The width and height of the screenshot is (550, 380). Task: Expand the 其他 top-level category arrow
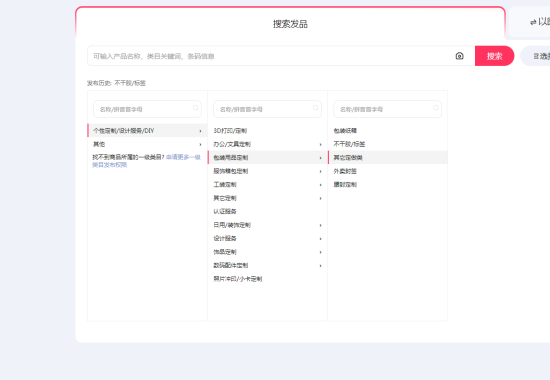click(200, 144)
